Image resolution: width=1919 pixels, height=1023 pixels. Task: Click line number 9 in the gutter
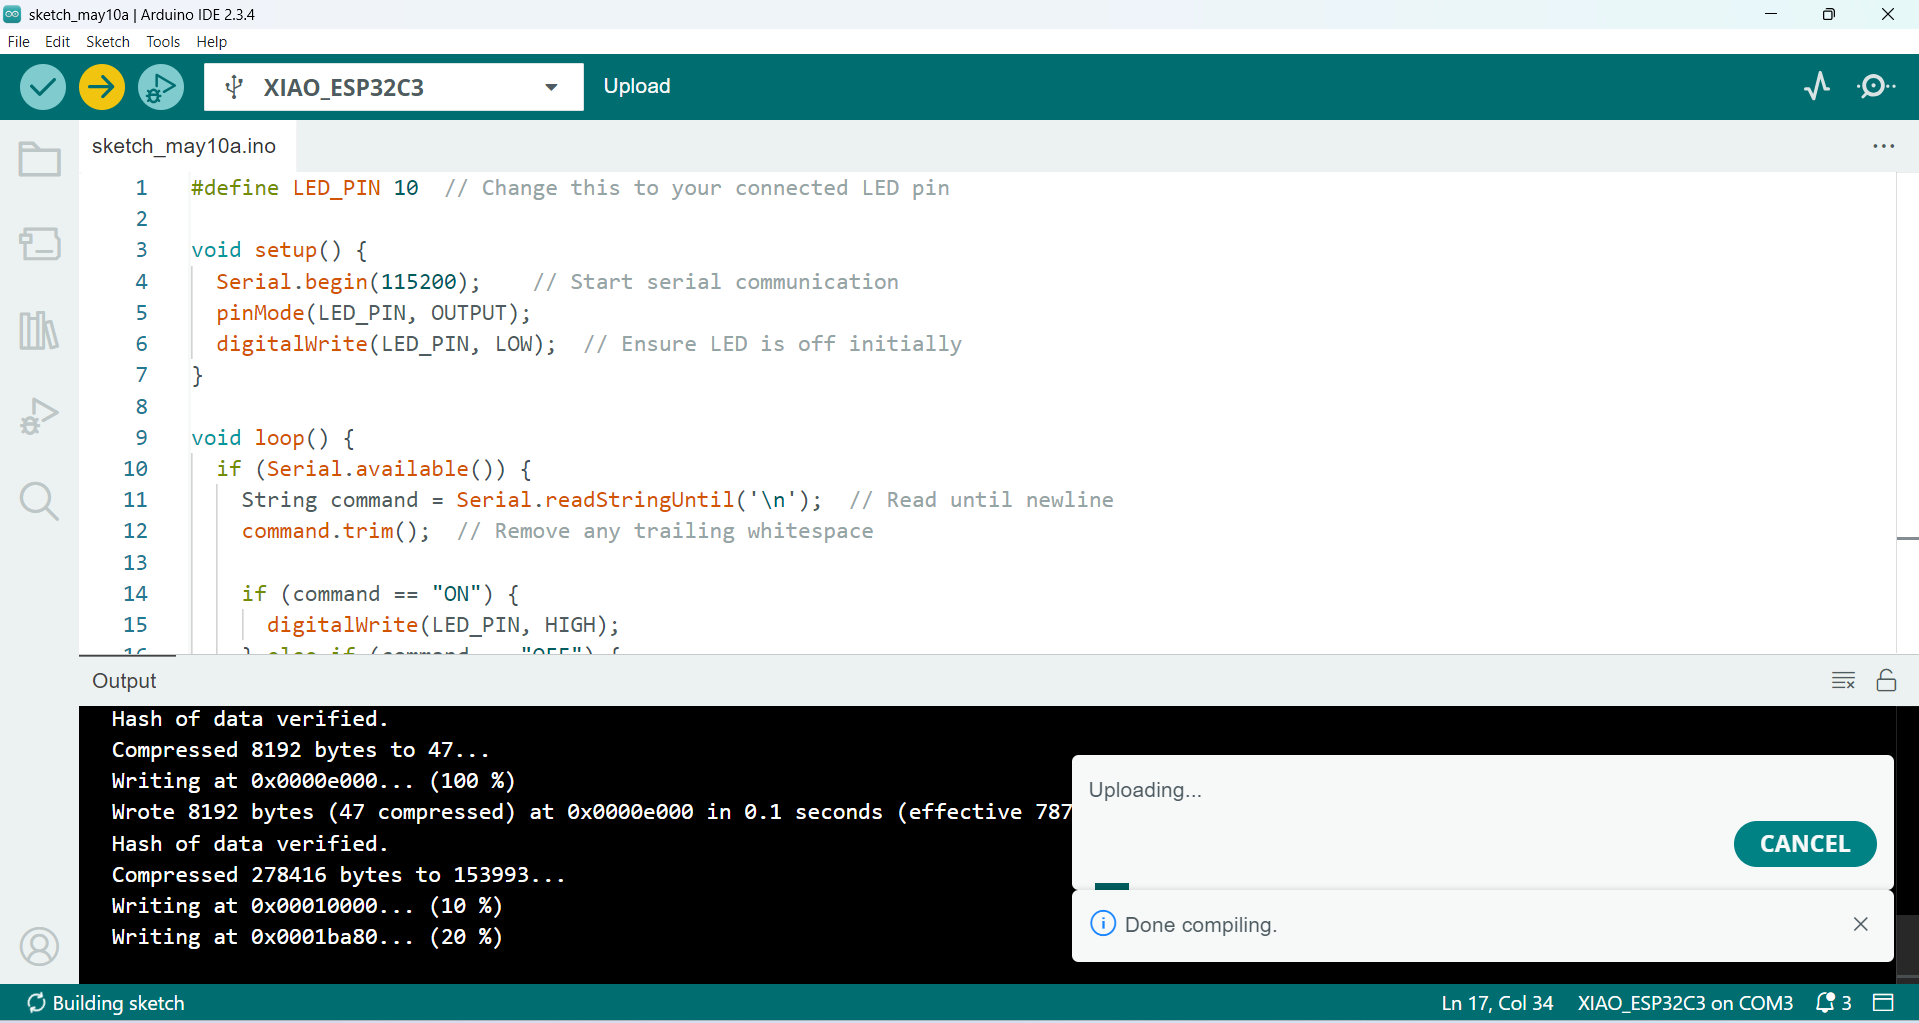click(141, 437)
